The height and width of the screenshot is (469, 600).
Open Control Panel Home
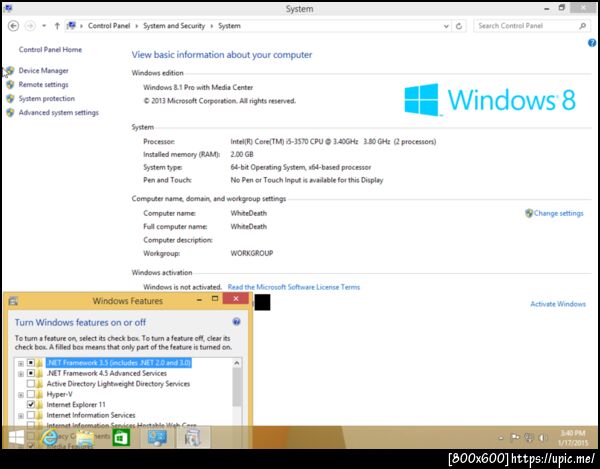tap(50, 50)
